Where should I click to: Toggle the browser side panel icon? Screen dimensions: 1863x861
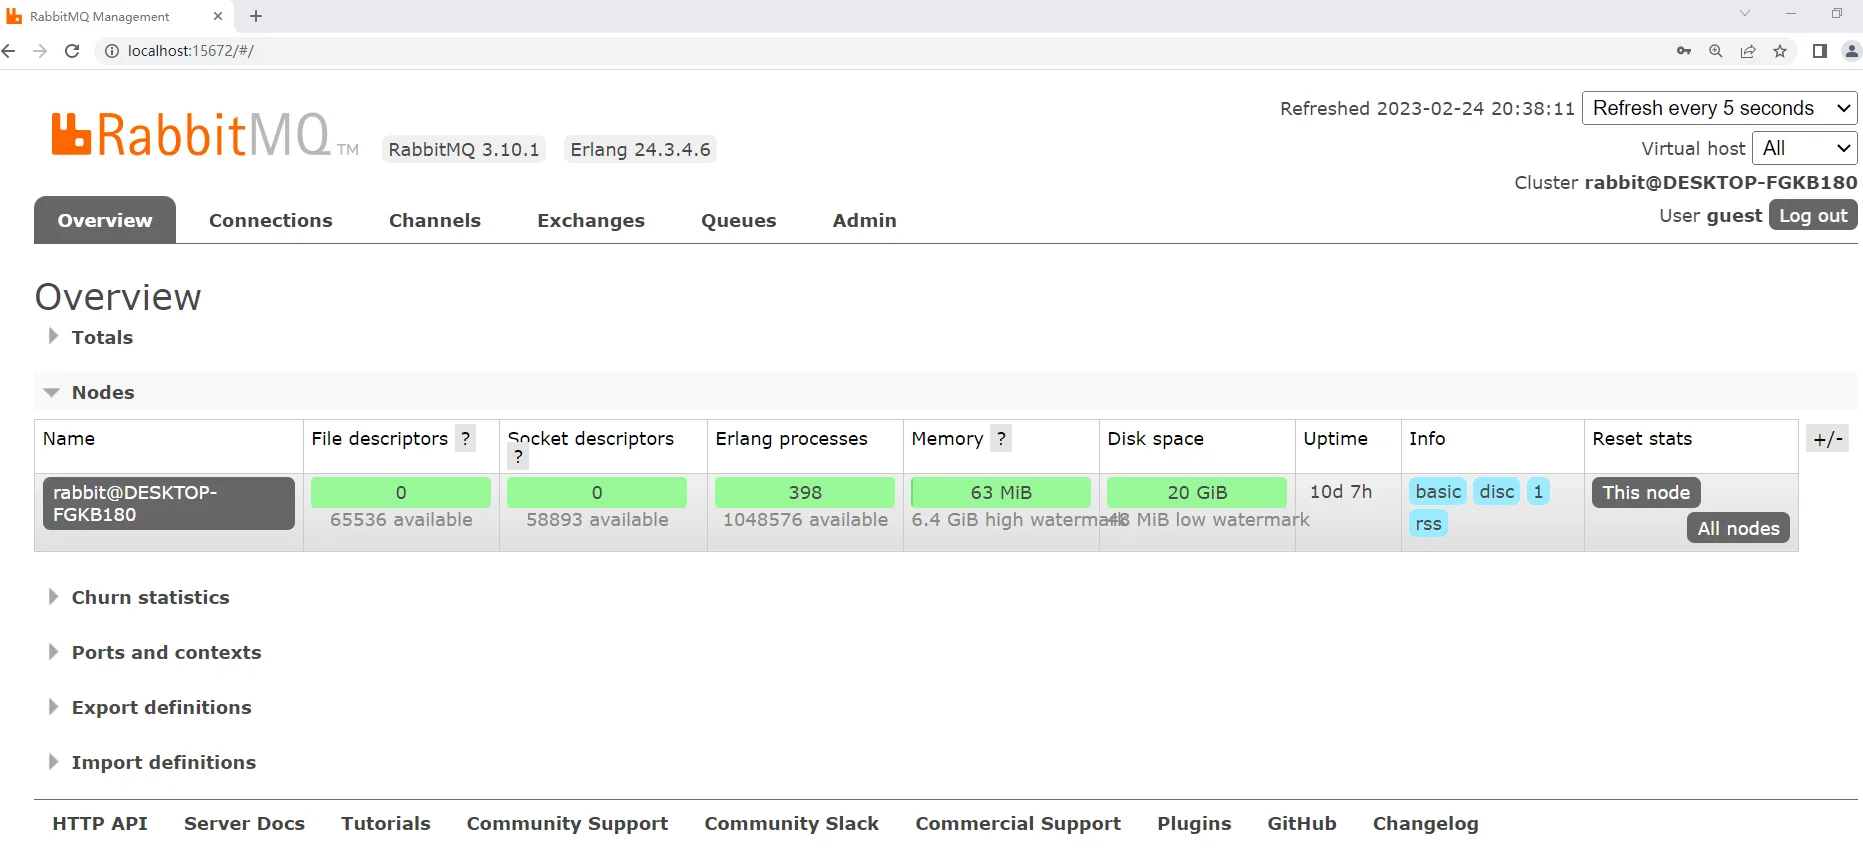tap(1820, 51)
